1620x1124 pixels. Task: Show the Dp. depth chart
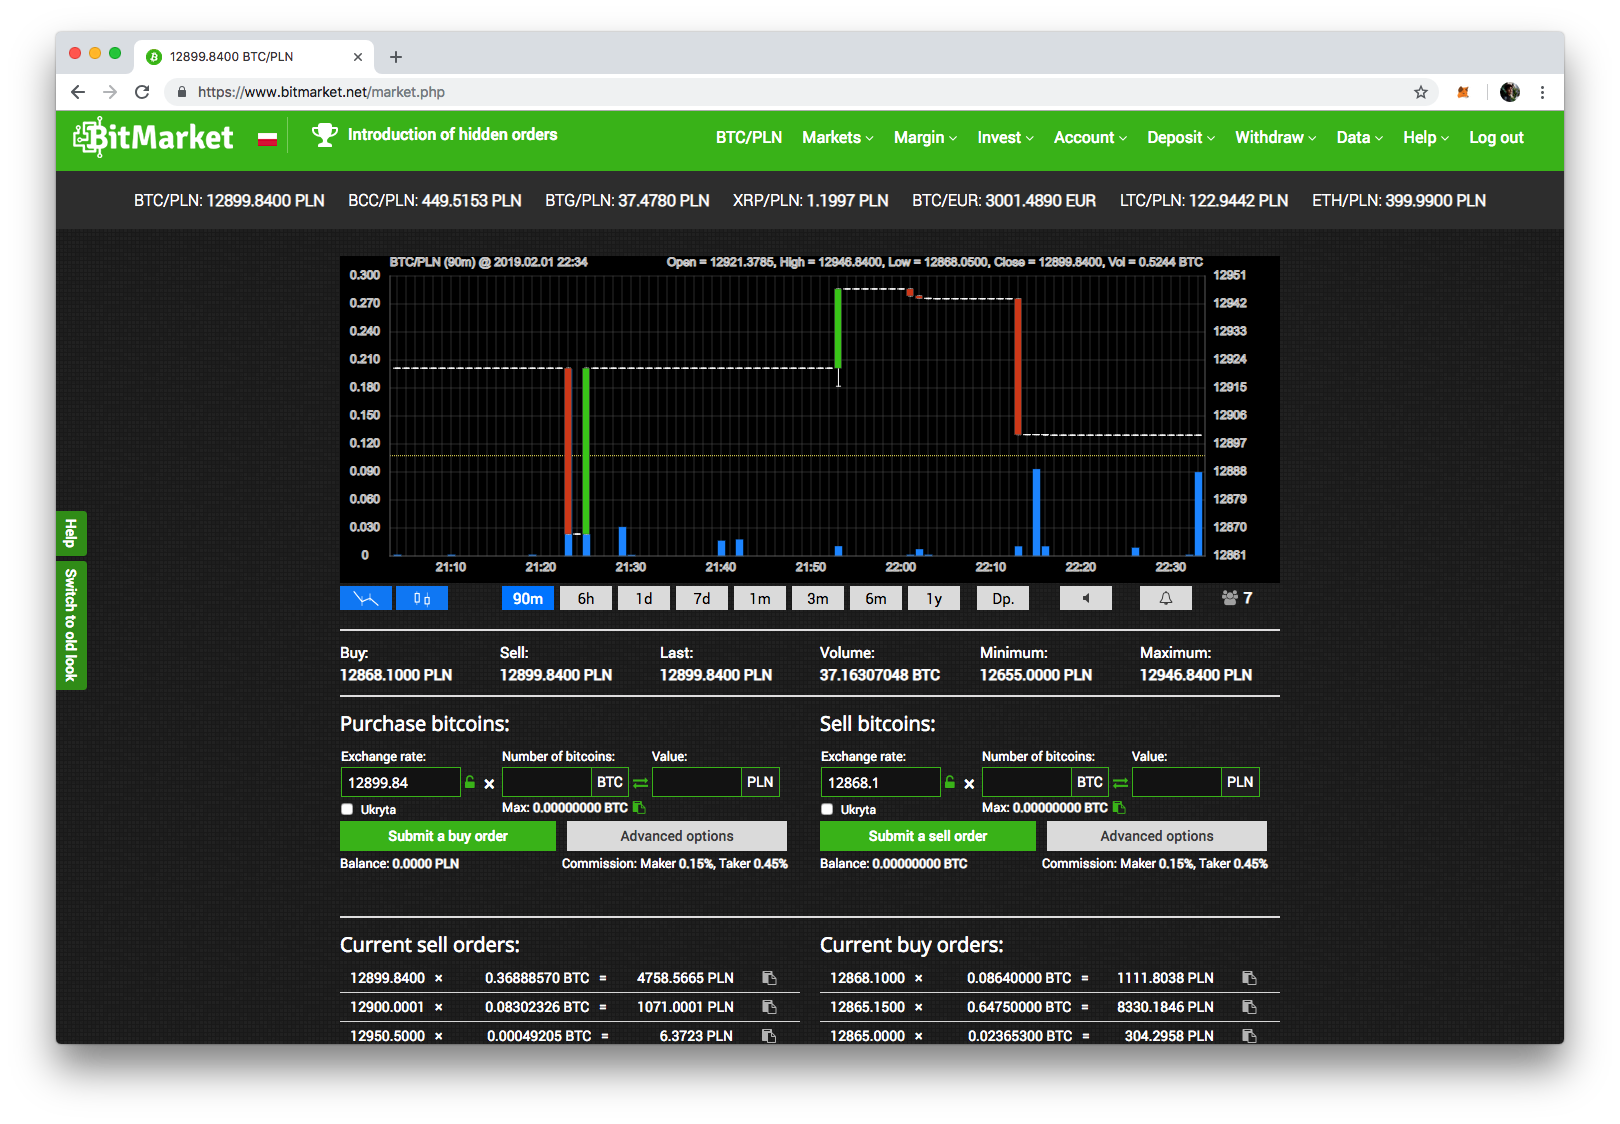(1003, 598)
